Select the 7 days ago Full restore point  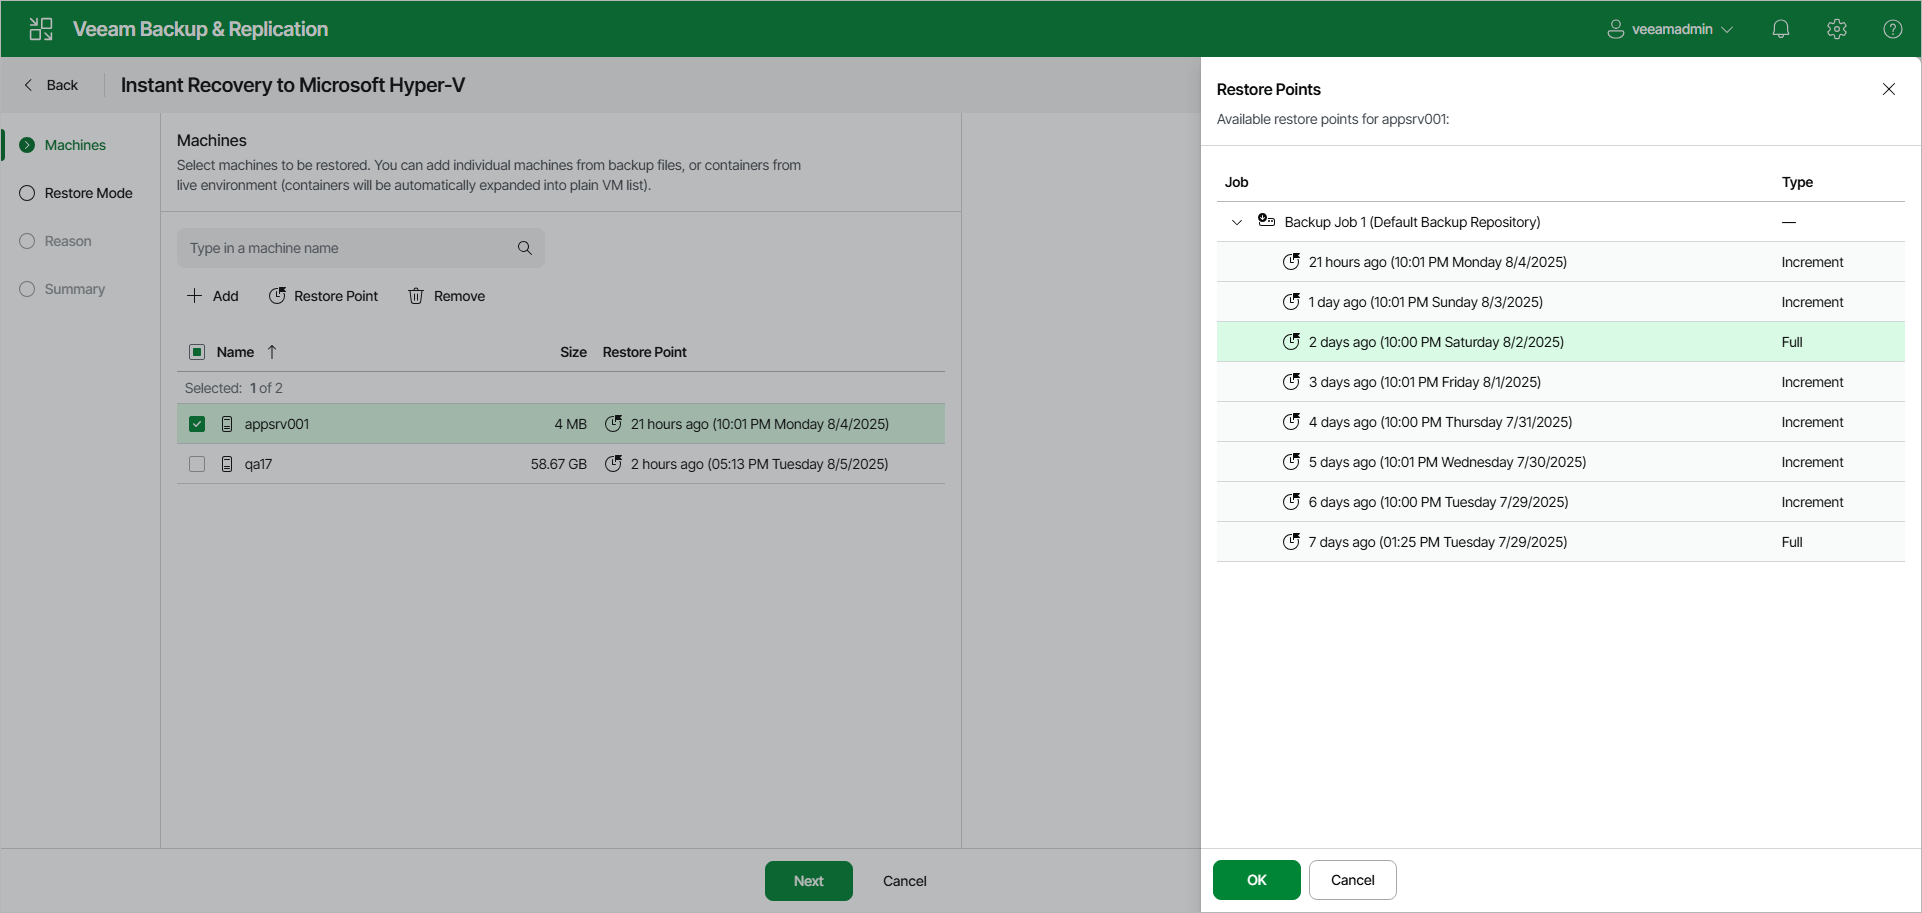1560,542
